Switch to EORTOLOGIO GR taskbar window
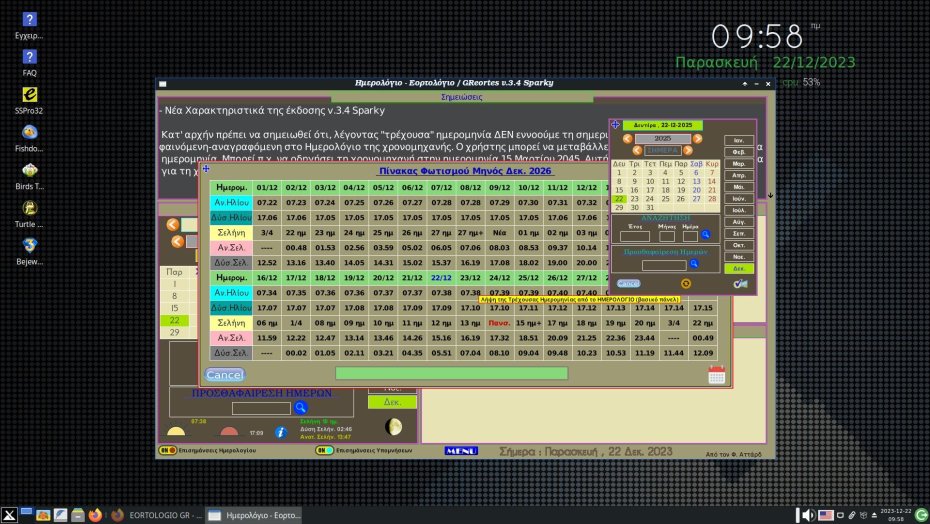This screenshot has height=524, width=930. (157, 515)
